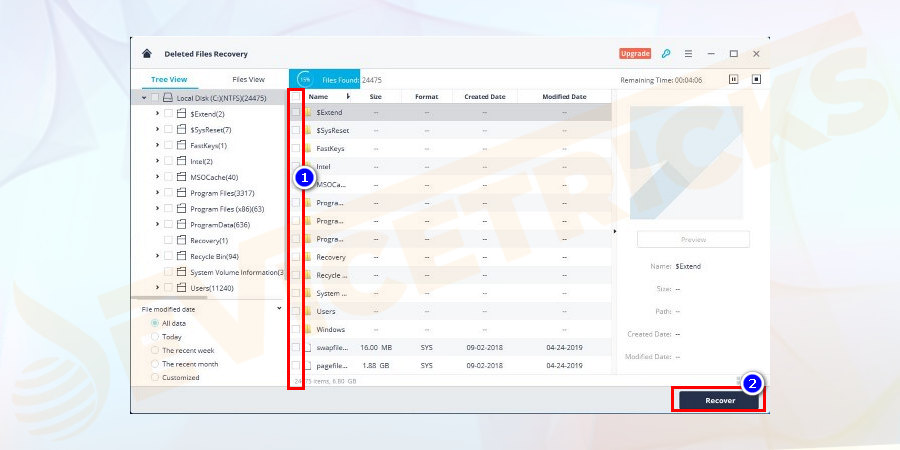The height and width of the screenshot is (450, 900).
Task: Select the Recovery(1) folder icon in tree
Action: click(181, 240)
